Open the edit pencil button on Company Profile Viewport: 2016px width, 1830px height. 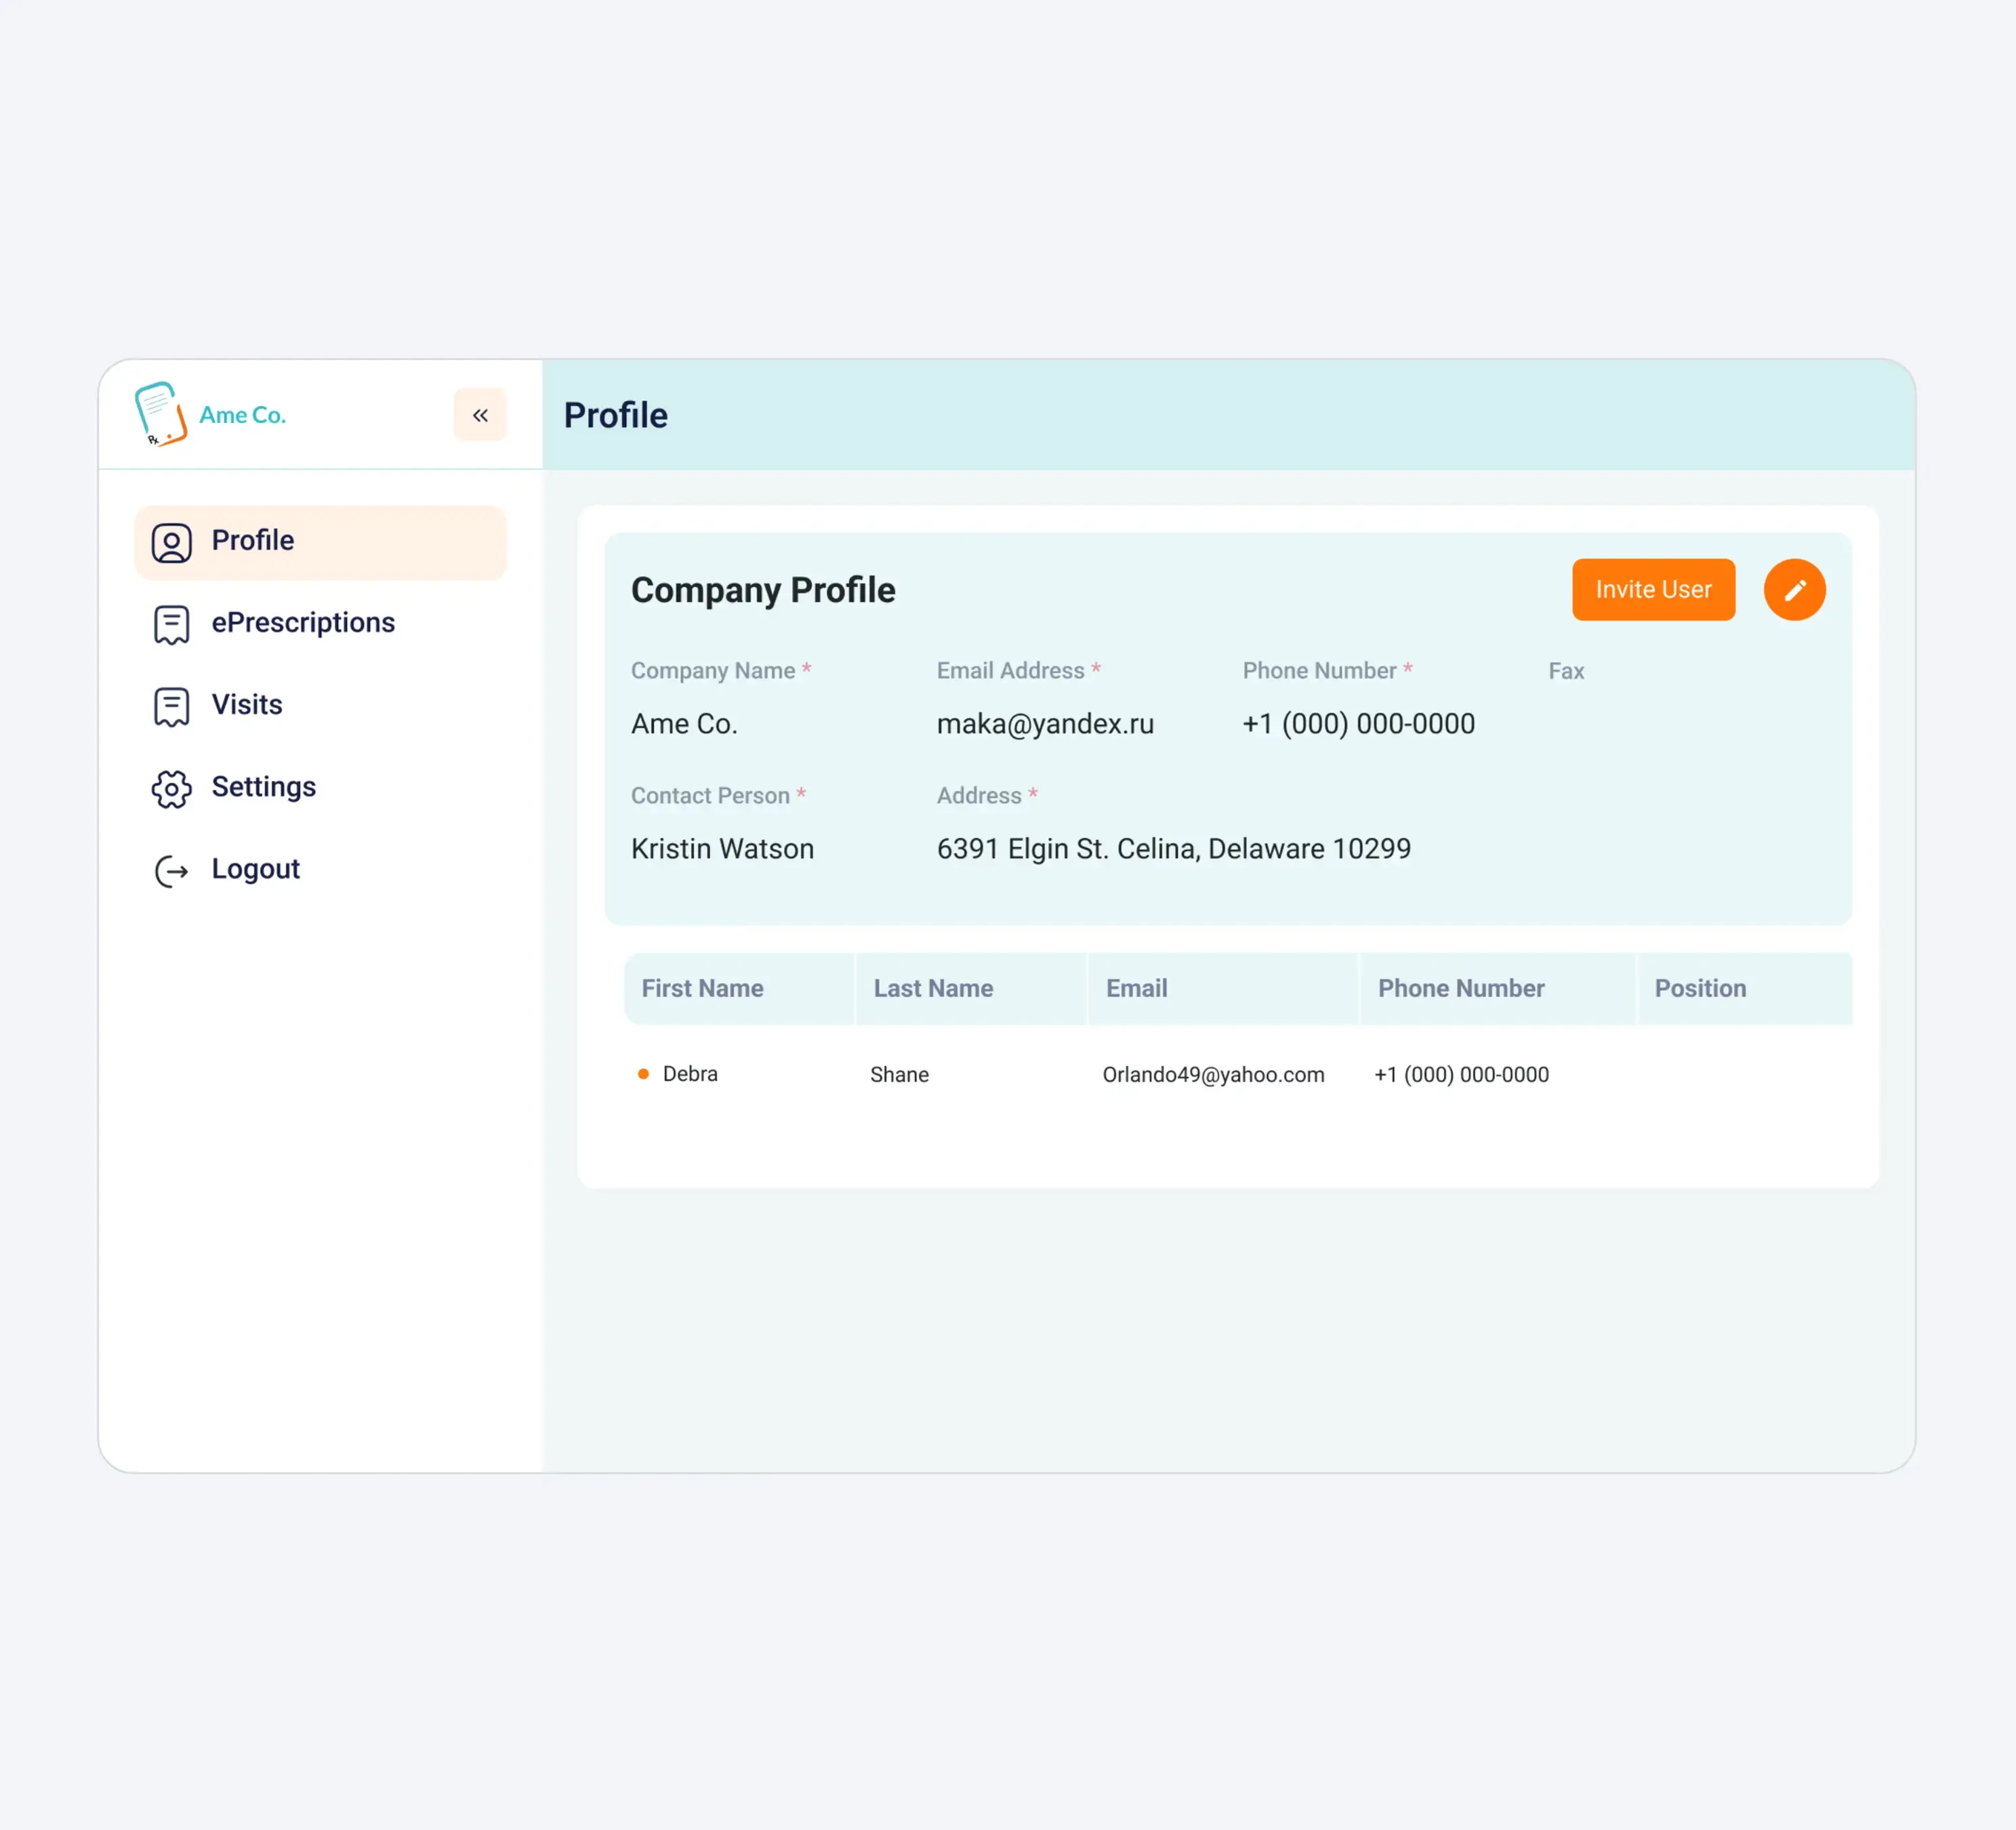(x=1795, y=589)
